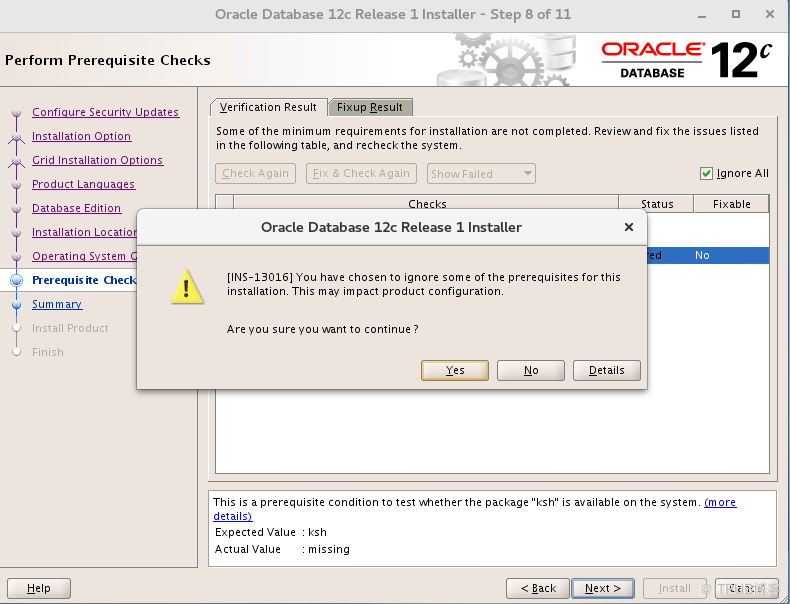Click the Operating System Groups step bullet
The width and height of the screenshot is (790, 604).
pyautogui.click(x=17, y=256)
